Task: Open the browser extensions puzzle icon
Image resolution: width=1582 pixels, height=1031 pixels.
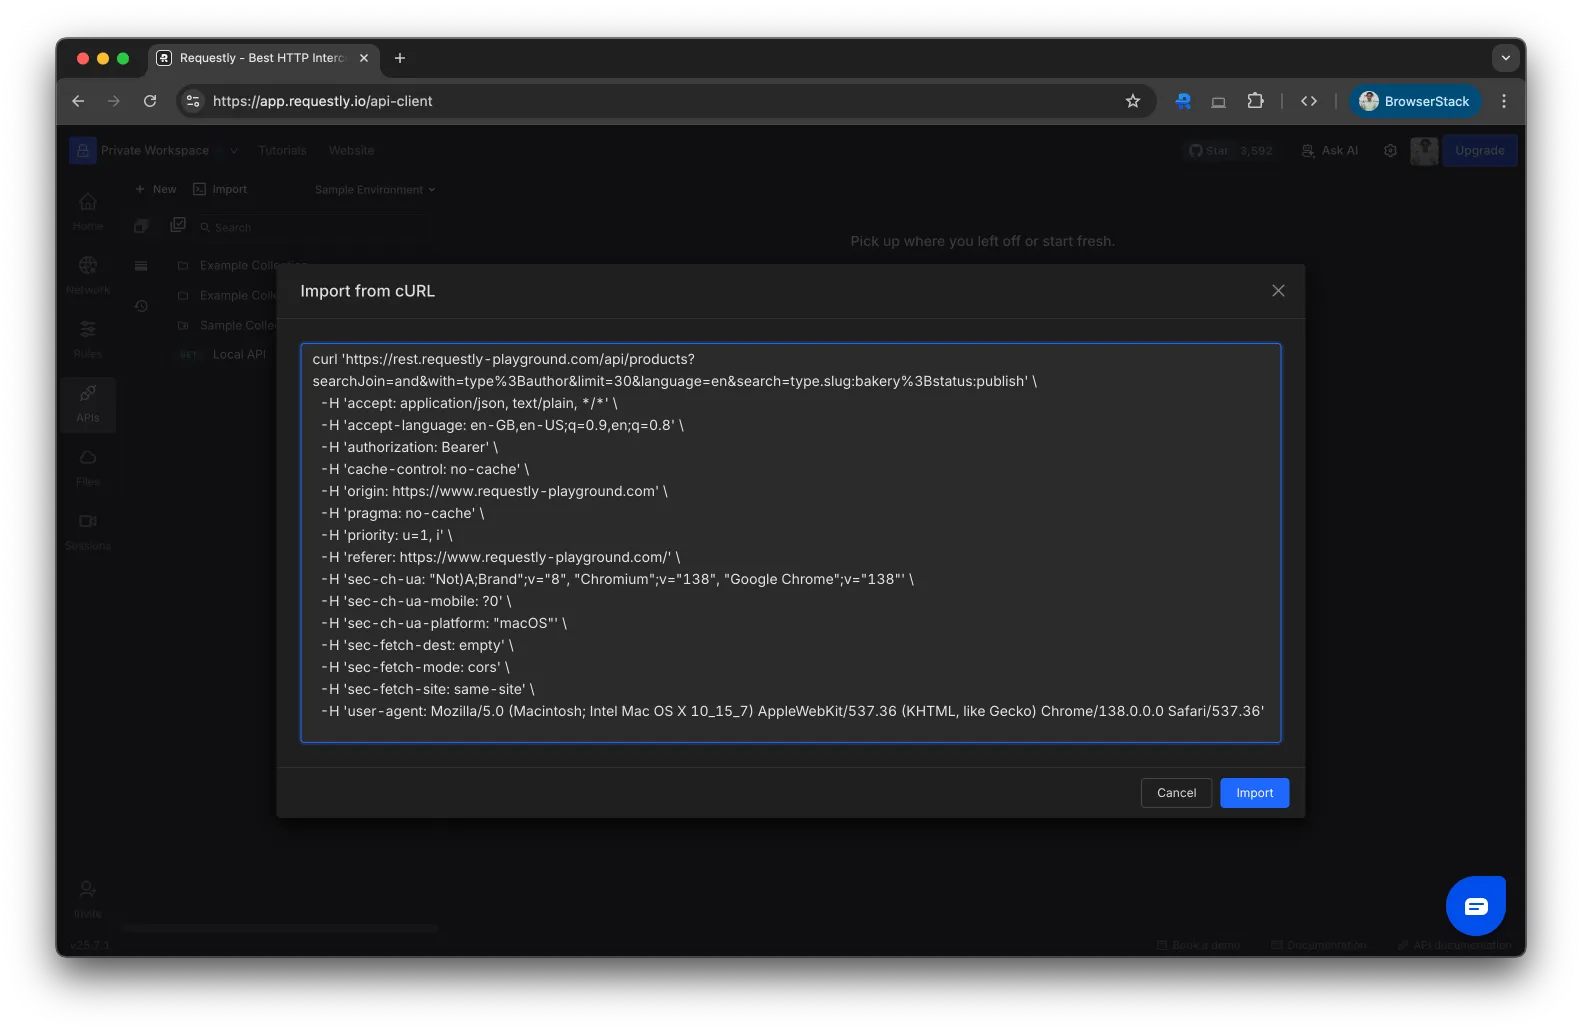Action: tap(1255, 101)
